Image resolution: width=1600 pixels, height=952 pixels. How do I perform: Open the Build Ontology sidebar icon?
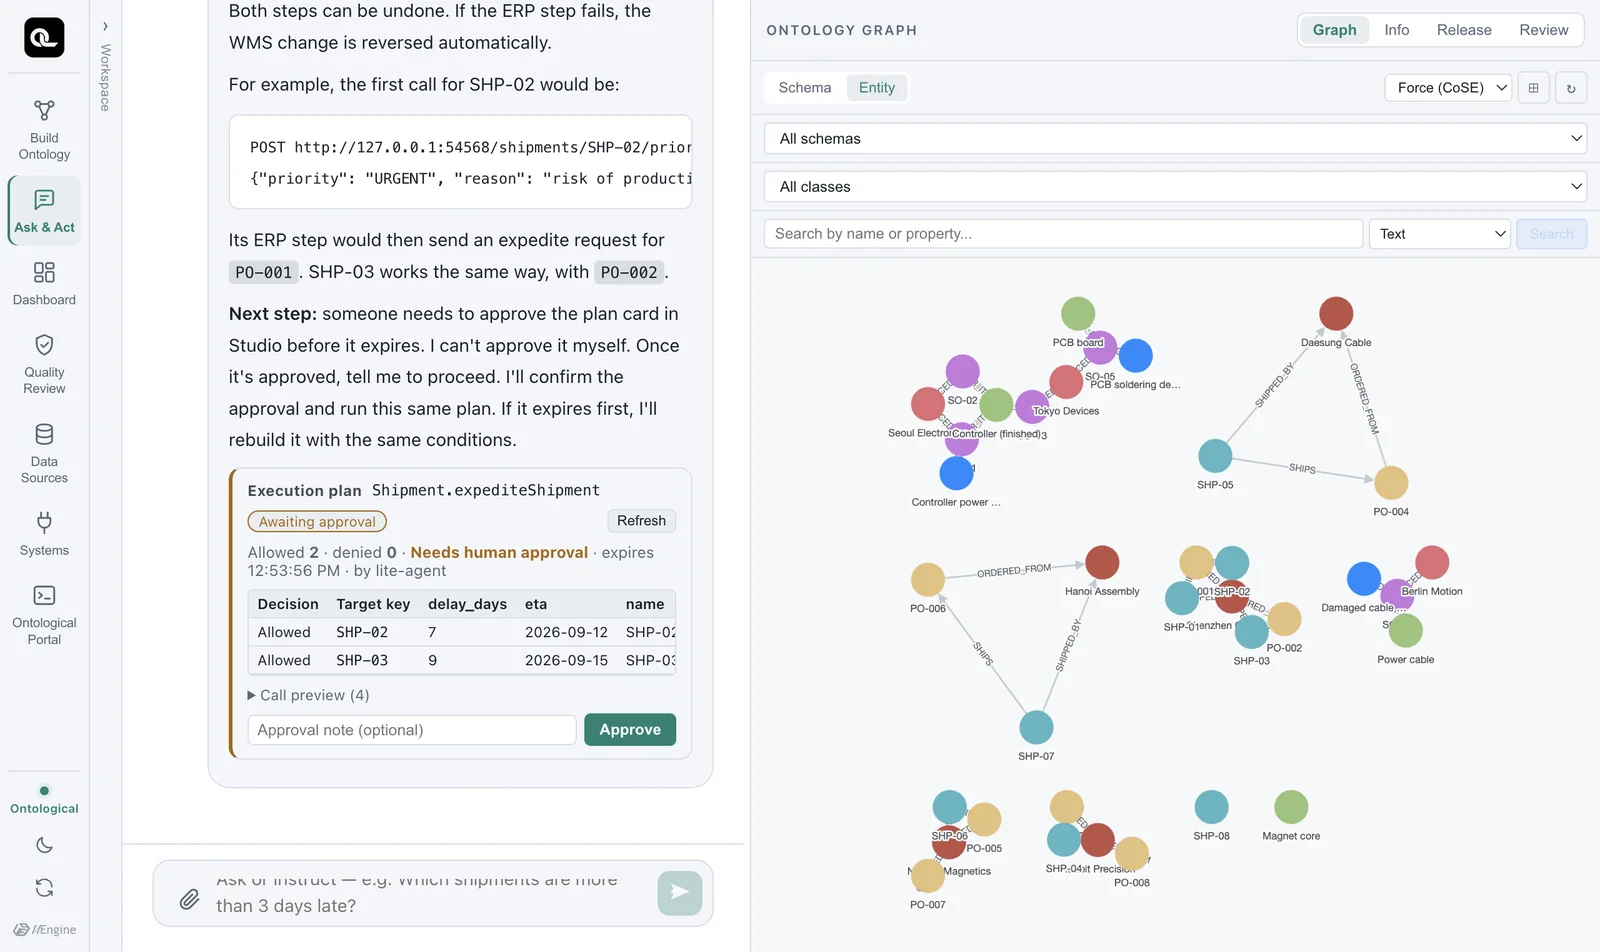coord(44,110)
